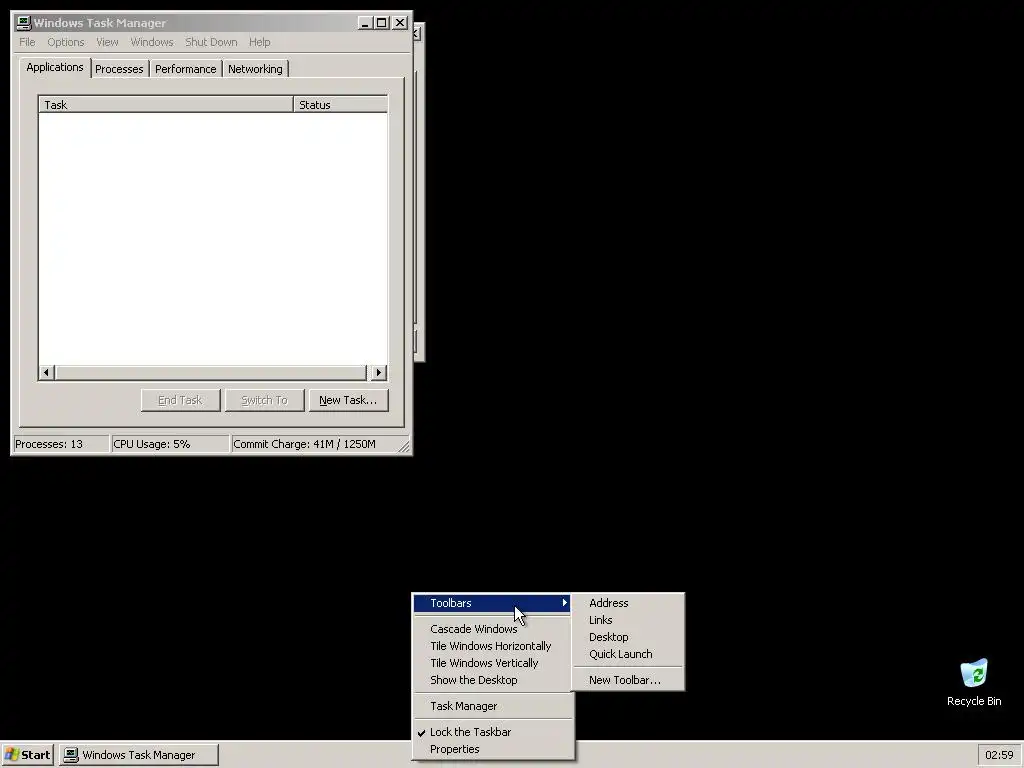Click the Switch To button

tap(264, 400)
